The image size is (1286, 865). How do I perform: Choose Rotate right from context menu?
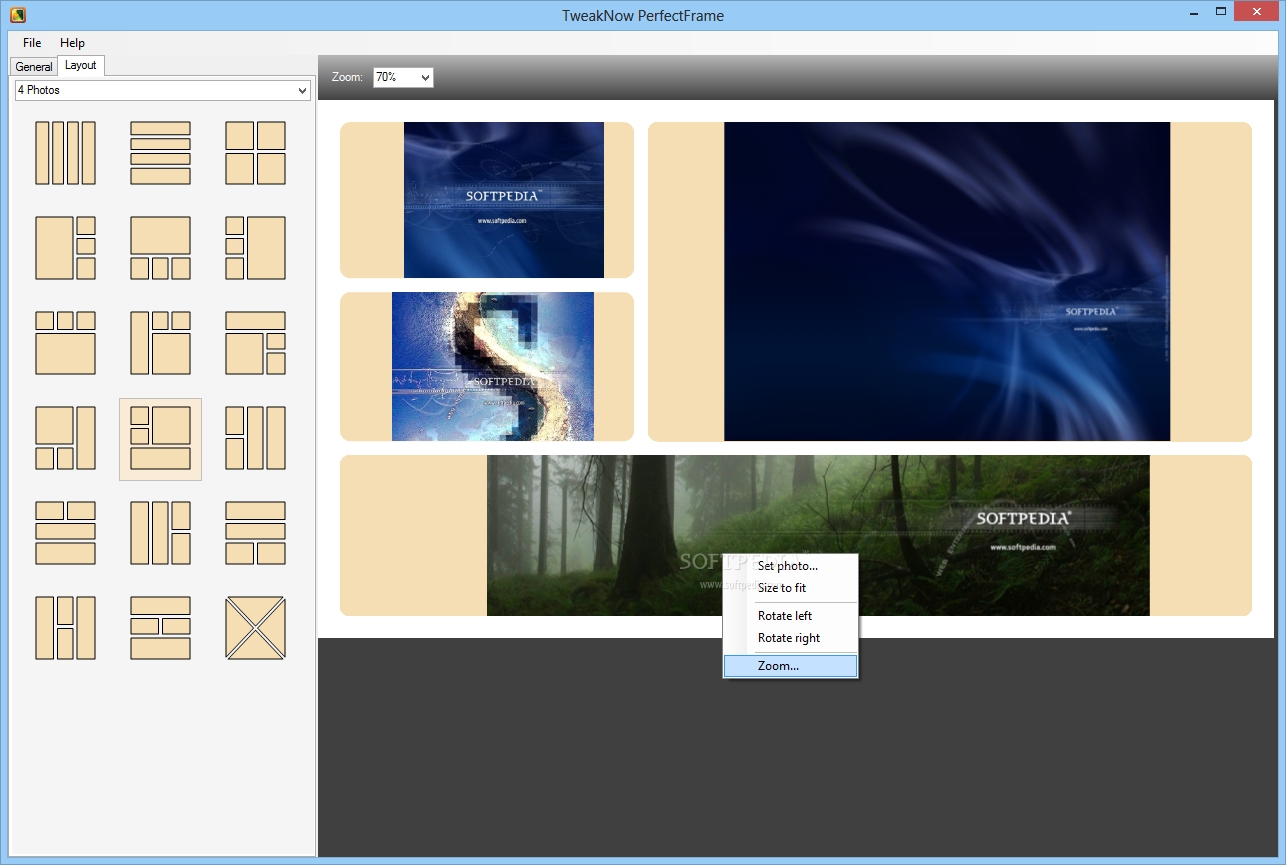(790, 638)
